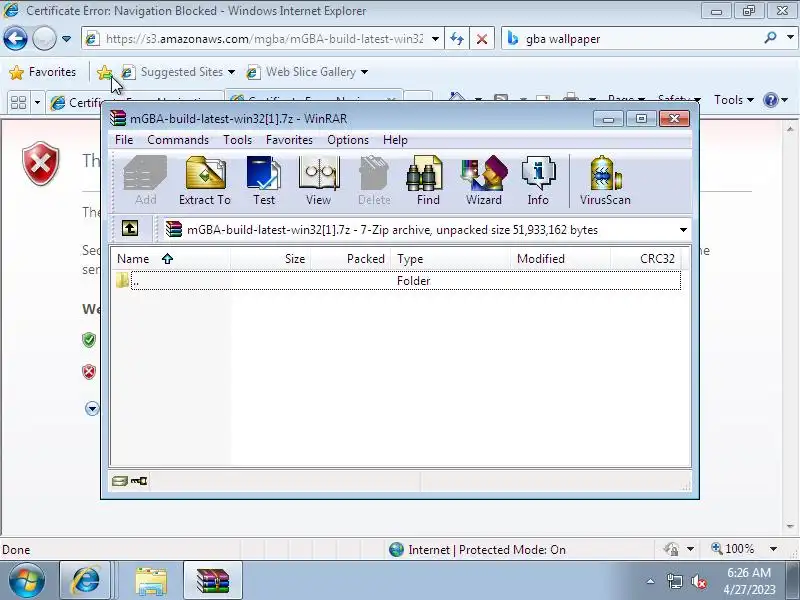This screenshot has height=600, width=800.
Task: Click the WinRAR taskbar icon
Action: (212, 580)
